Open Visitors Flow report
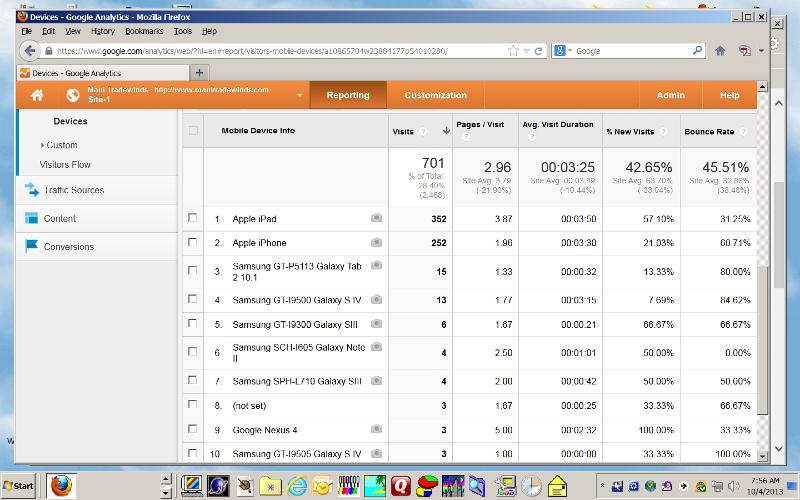The height and width of the screenshot is (500, 800). [65, 164]
